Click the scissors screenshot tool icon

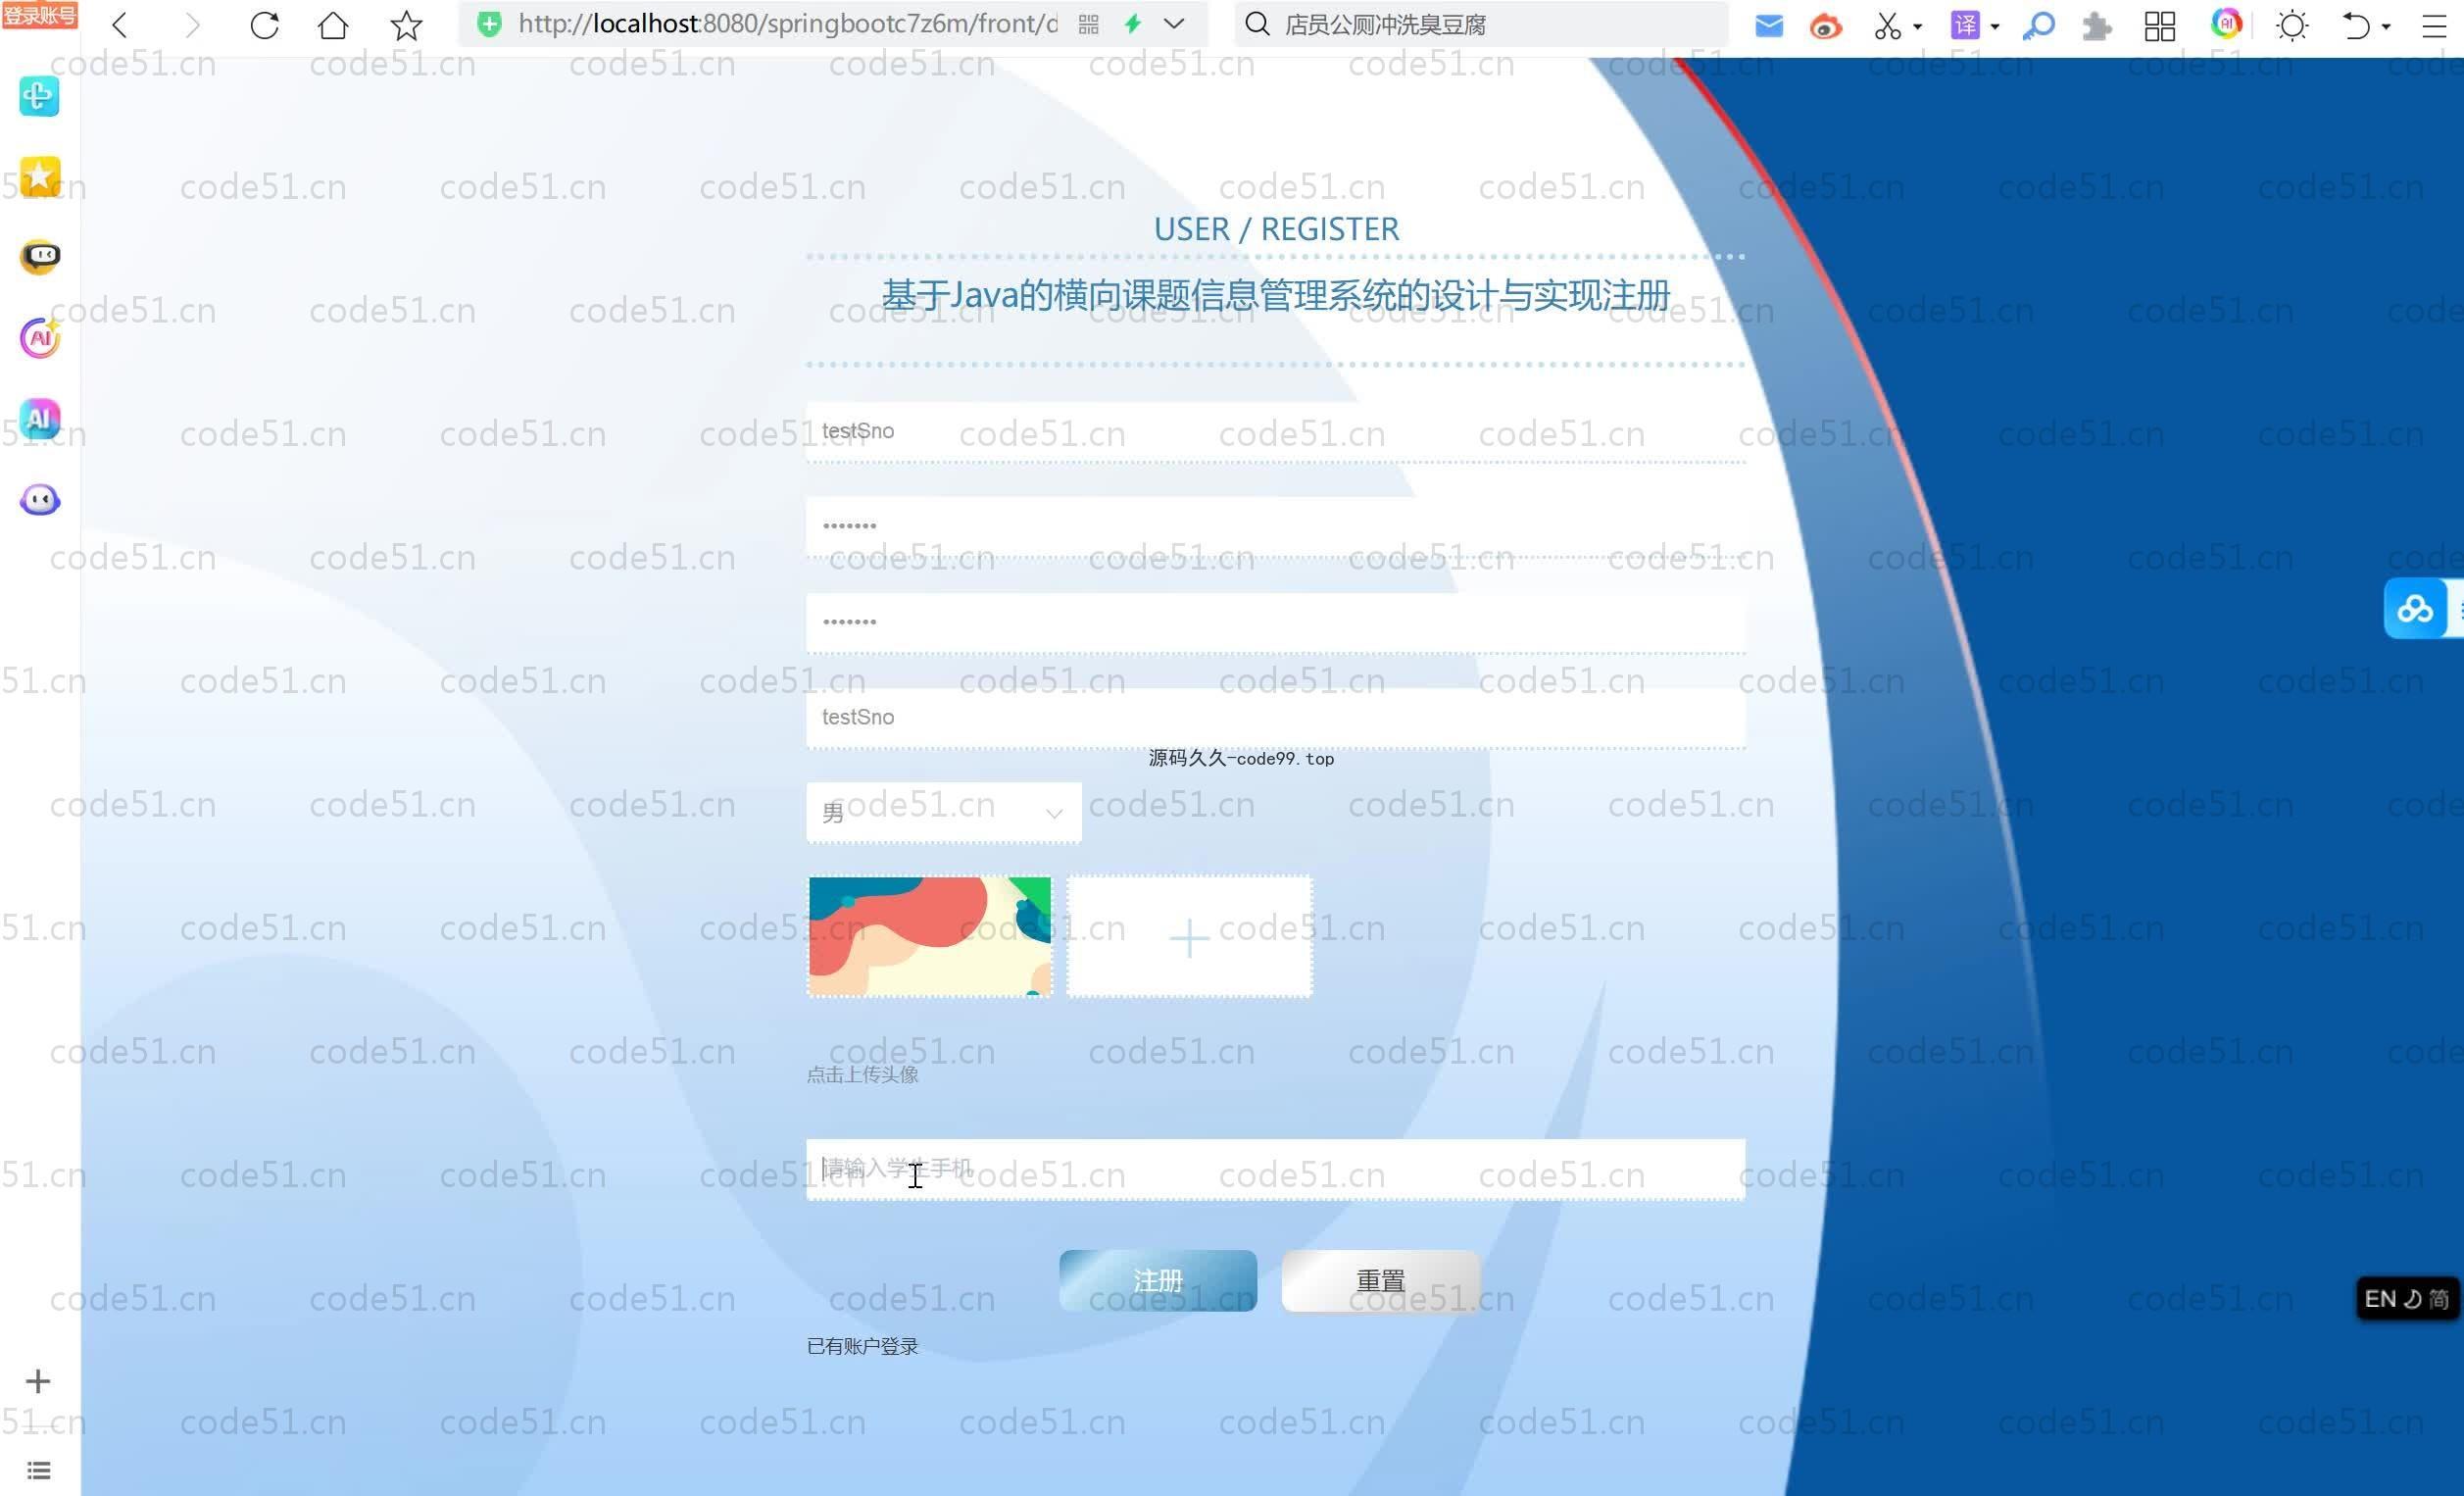tap(1887, 25)
